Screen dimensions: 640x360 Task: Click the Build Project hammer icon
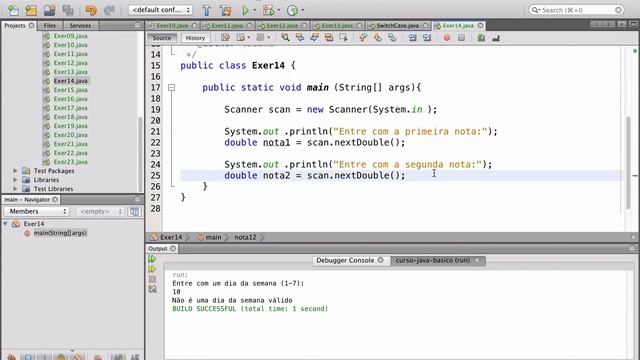pyautogui.click(x=207, y=10)
